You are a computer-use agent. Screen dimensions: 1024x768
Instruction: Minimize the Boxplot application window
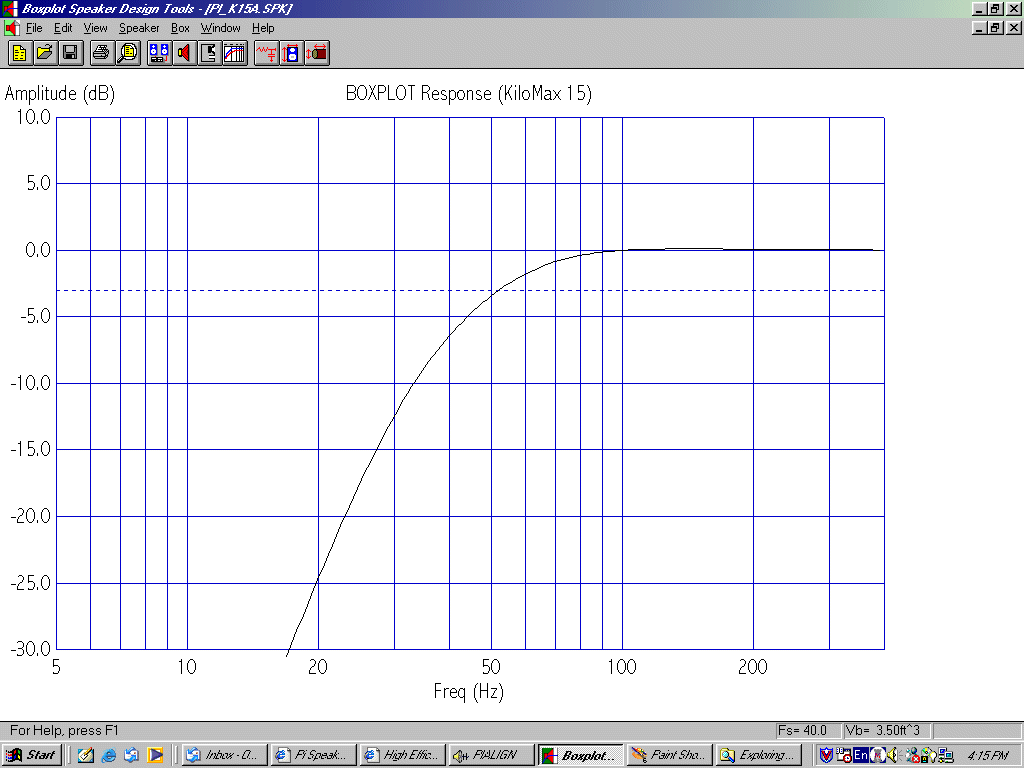tap(978, 9)
